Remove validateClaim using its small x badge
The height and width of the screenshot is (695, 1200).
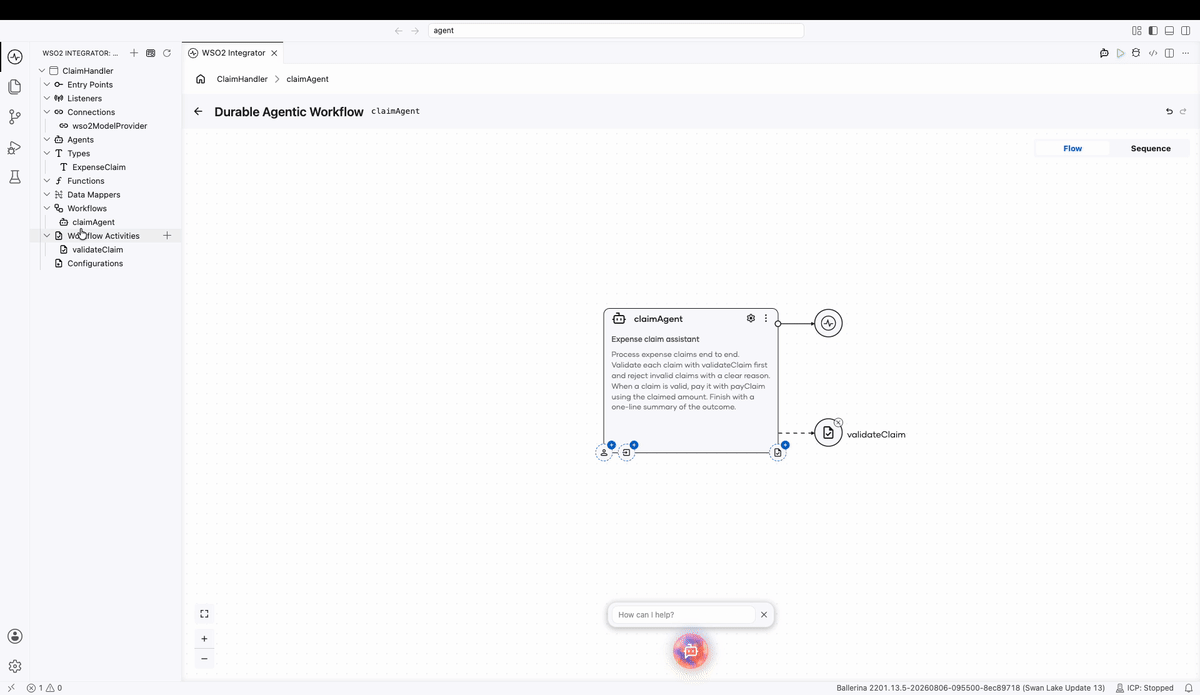coord(838,422)
